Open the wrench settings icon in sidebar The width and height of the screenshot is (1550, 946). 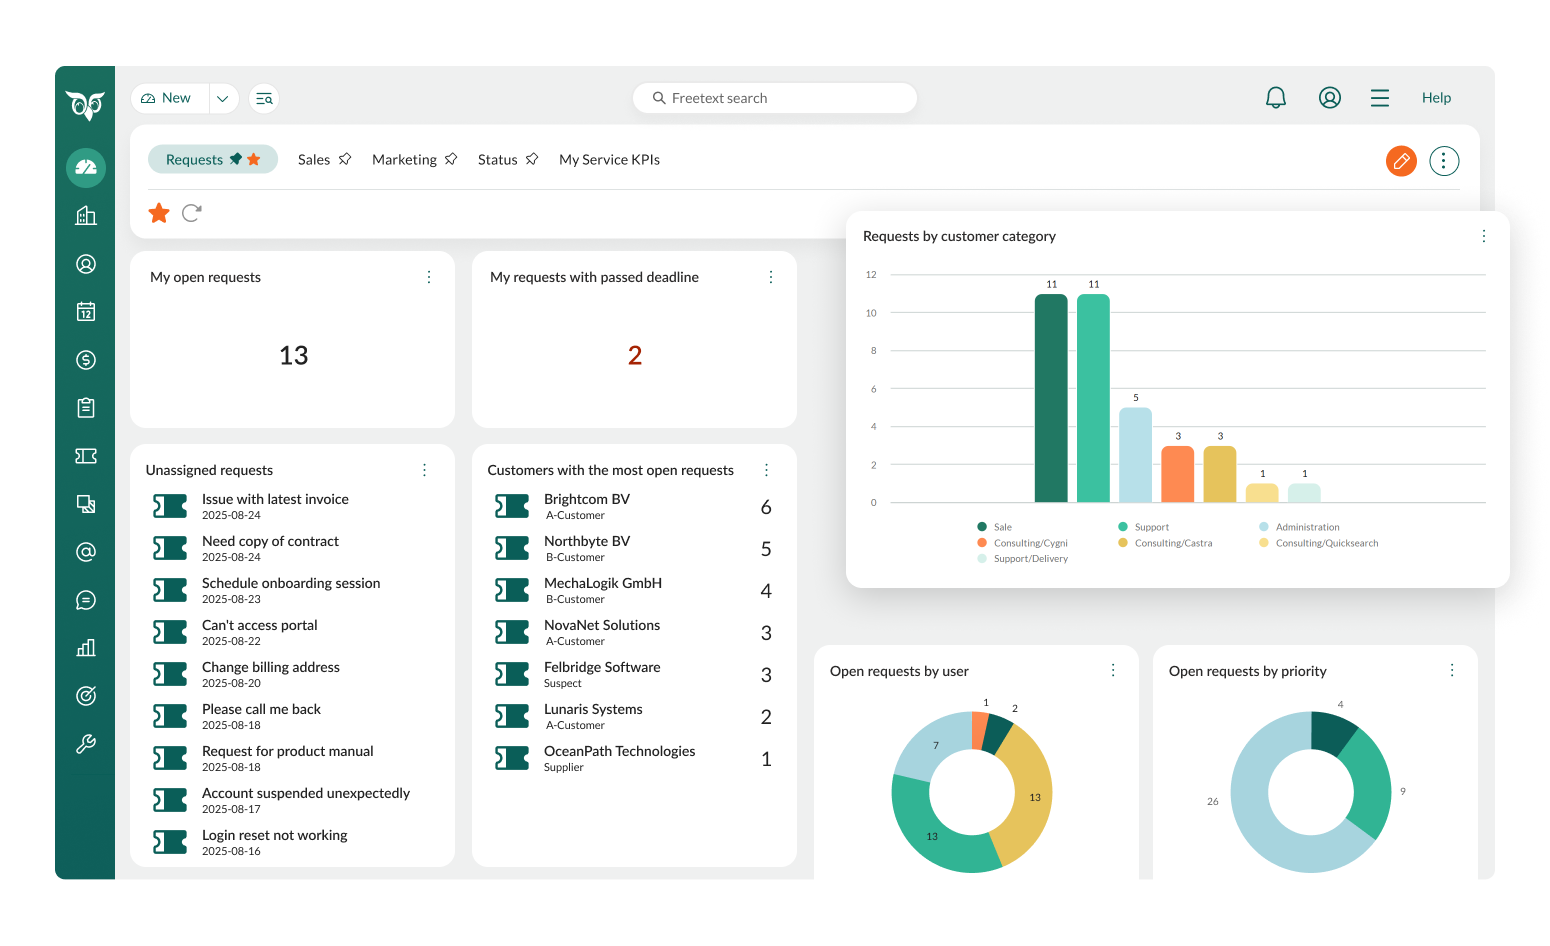(x=86, y=744)
